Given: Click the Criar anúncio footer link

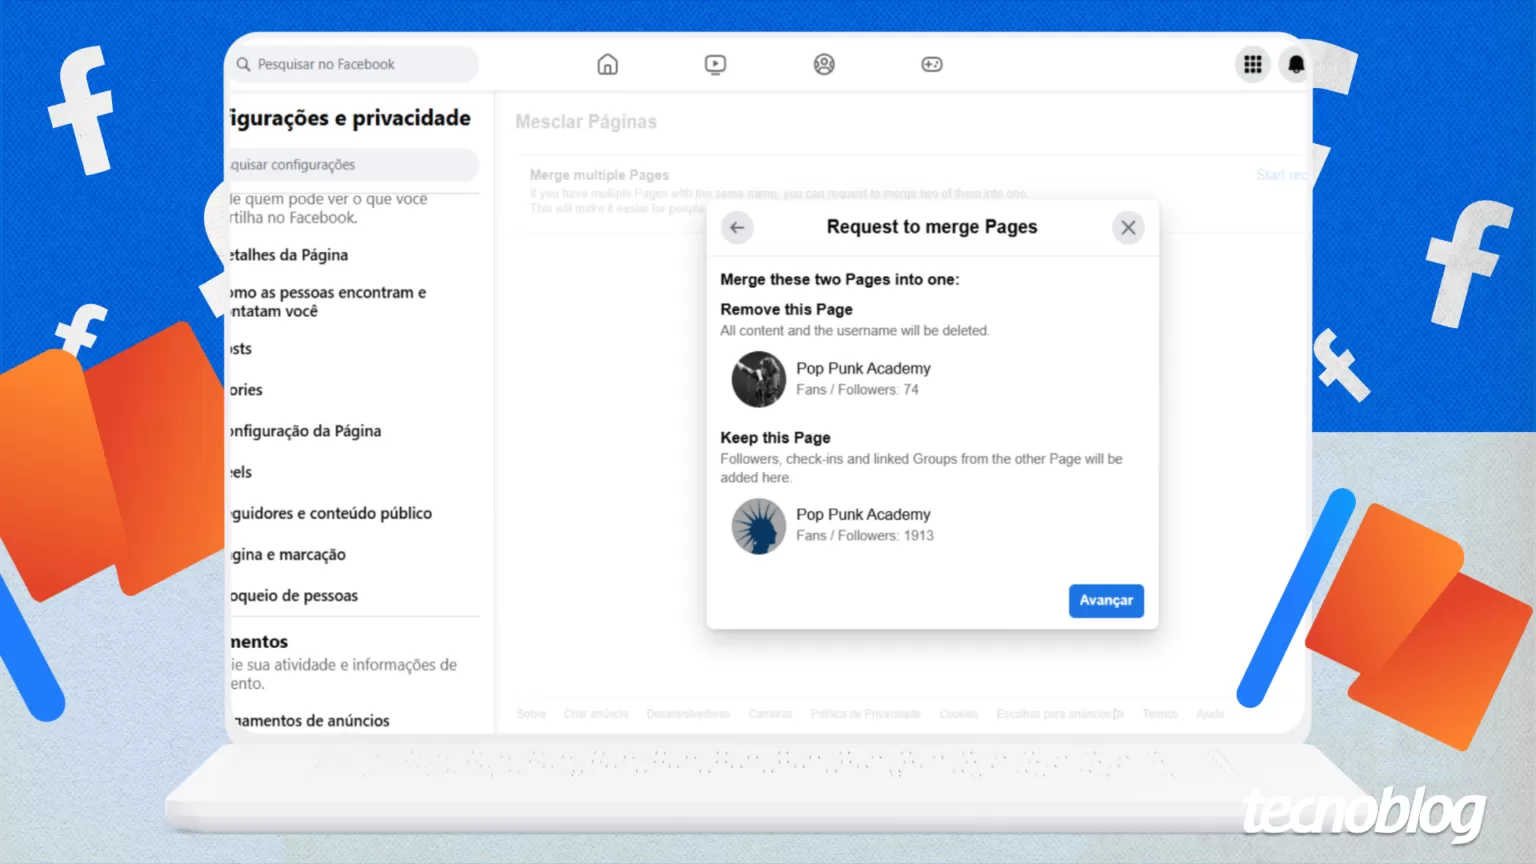Looking at the screenshot, I should 596,714.
